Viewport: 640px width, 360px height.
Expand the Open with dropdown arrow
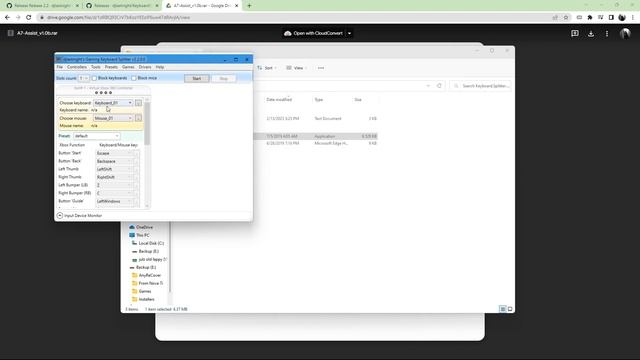[x=349, y=33]
